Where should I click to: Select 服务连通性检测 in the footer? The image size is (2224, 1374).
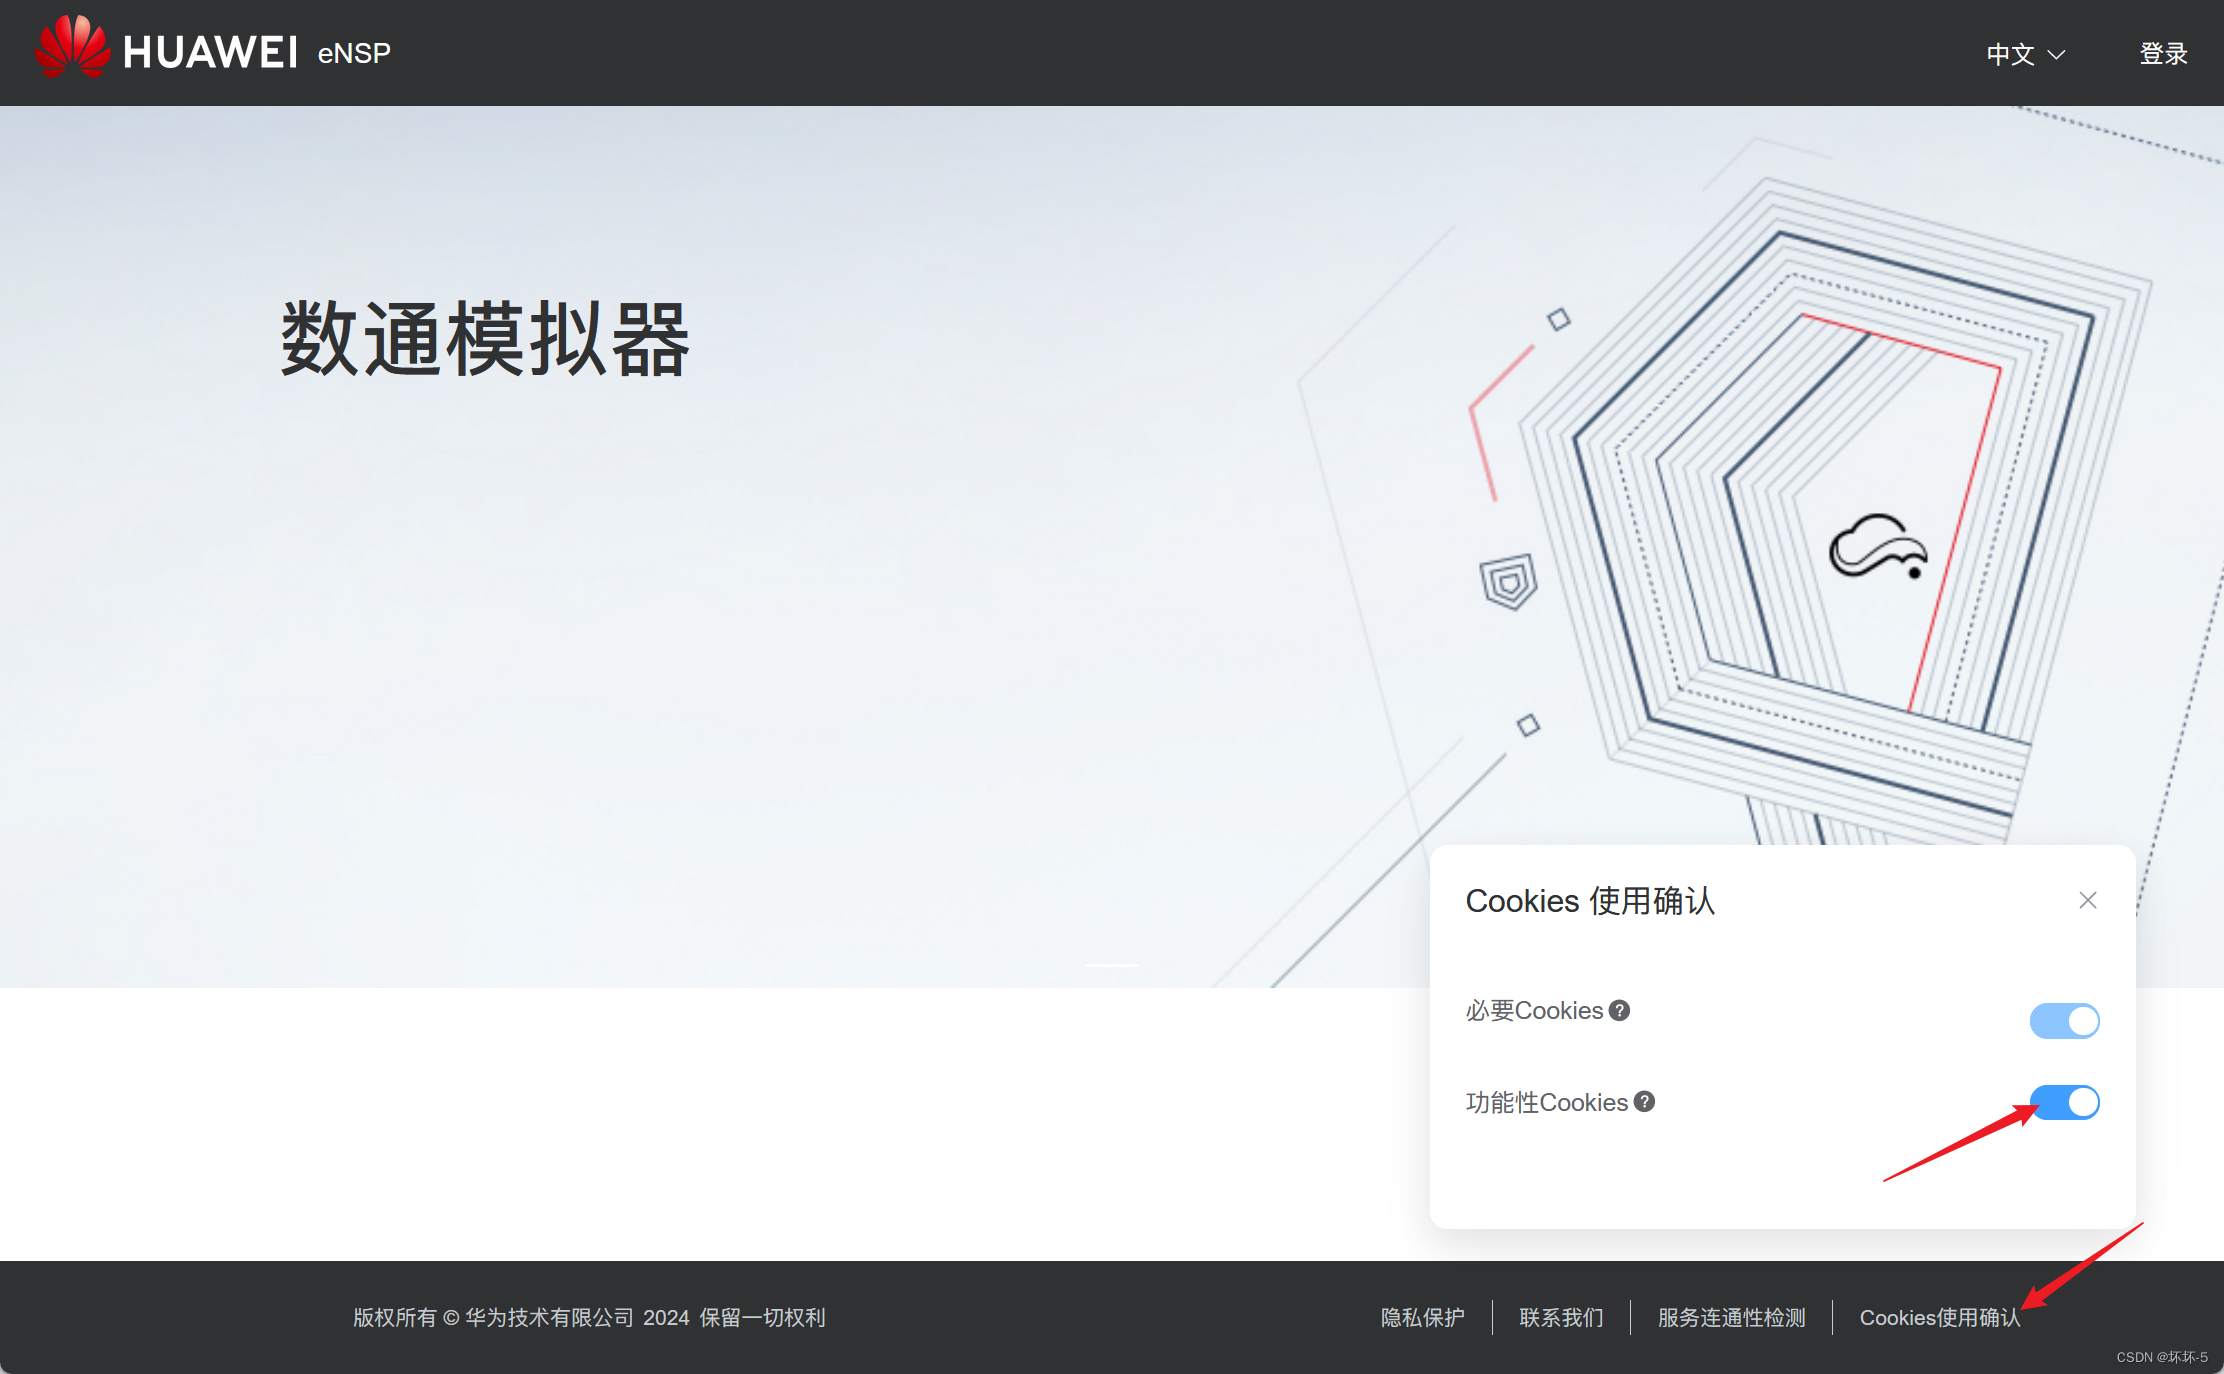1730,1317
